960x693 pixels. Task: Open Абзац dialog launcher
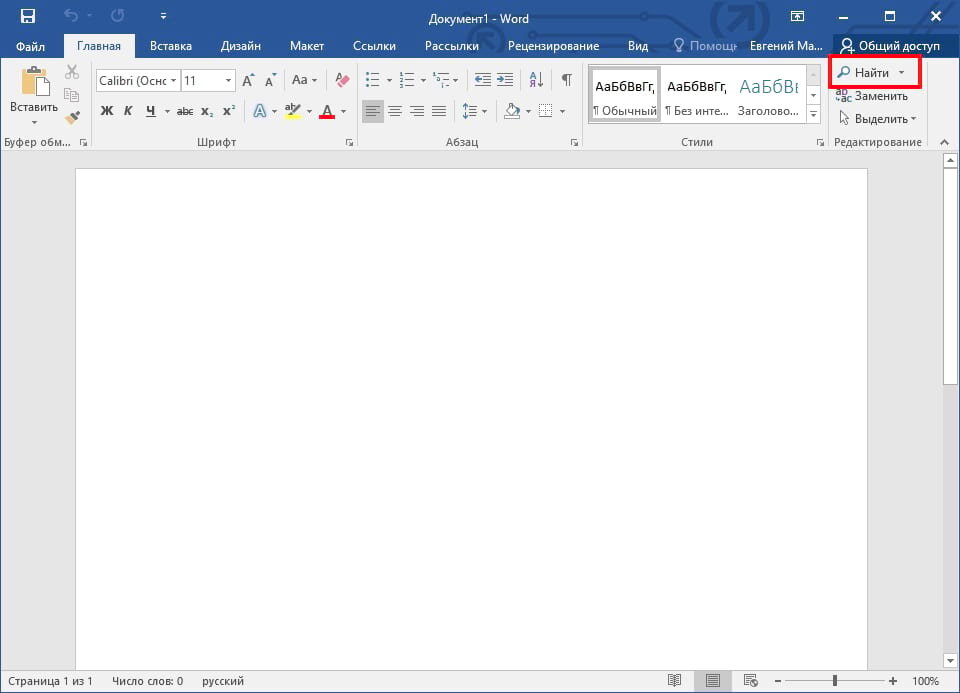[574, 143]
